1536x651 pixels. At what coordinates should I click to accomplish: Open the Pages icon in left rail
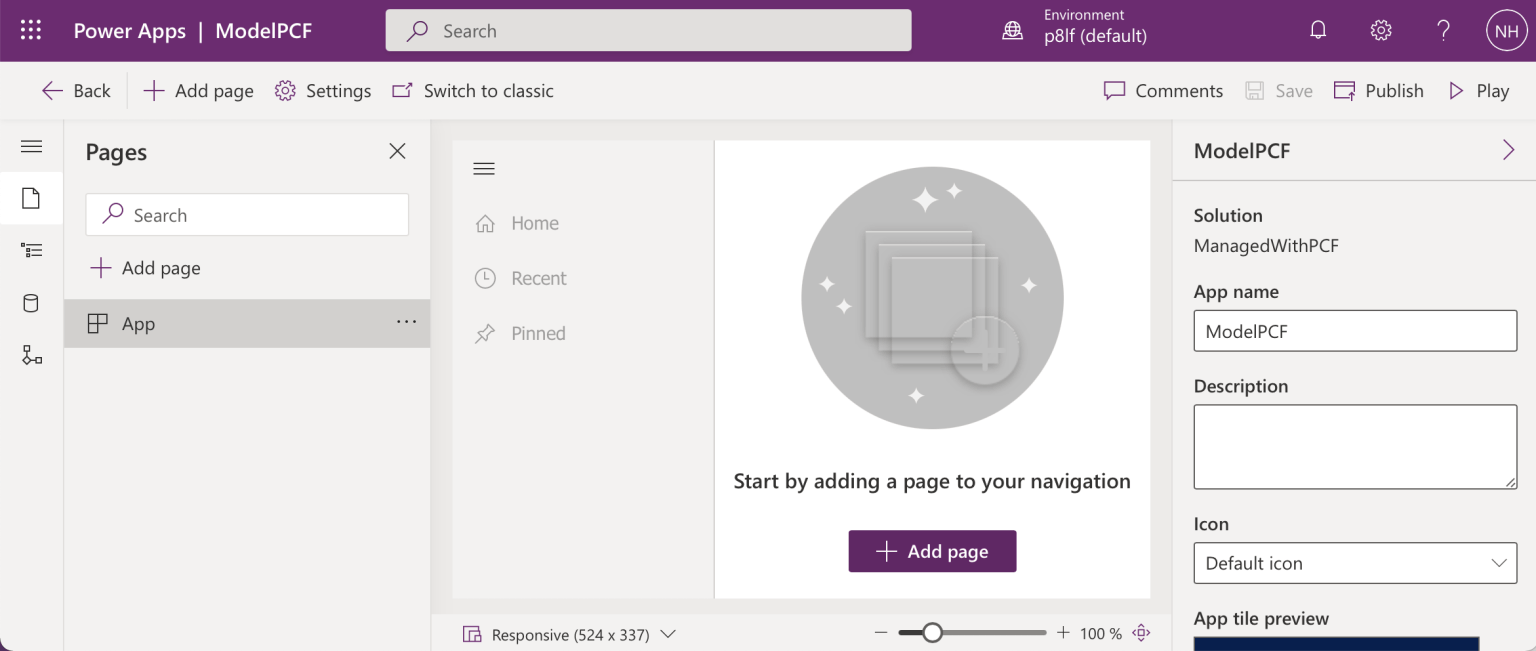(x=31, y=198)
